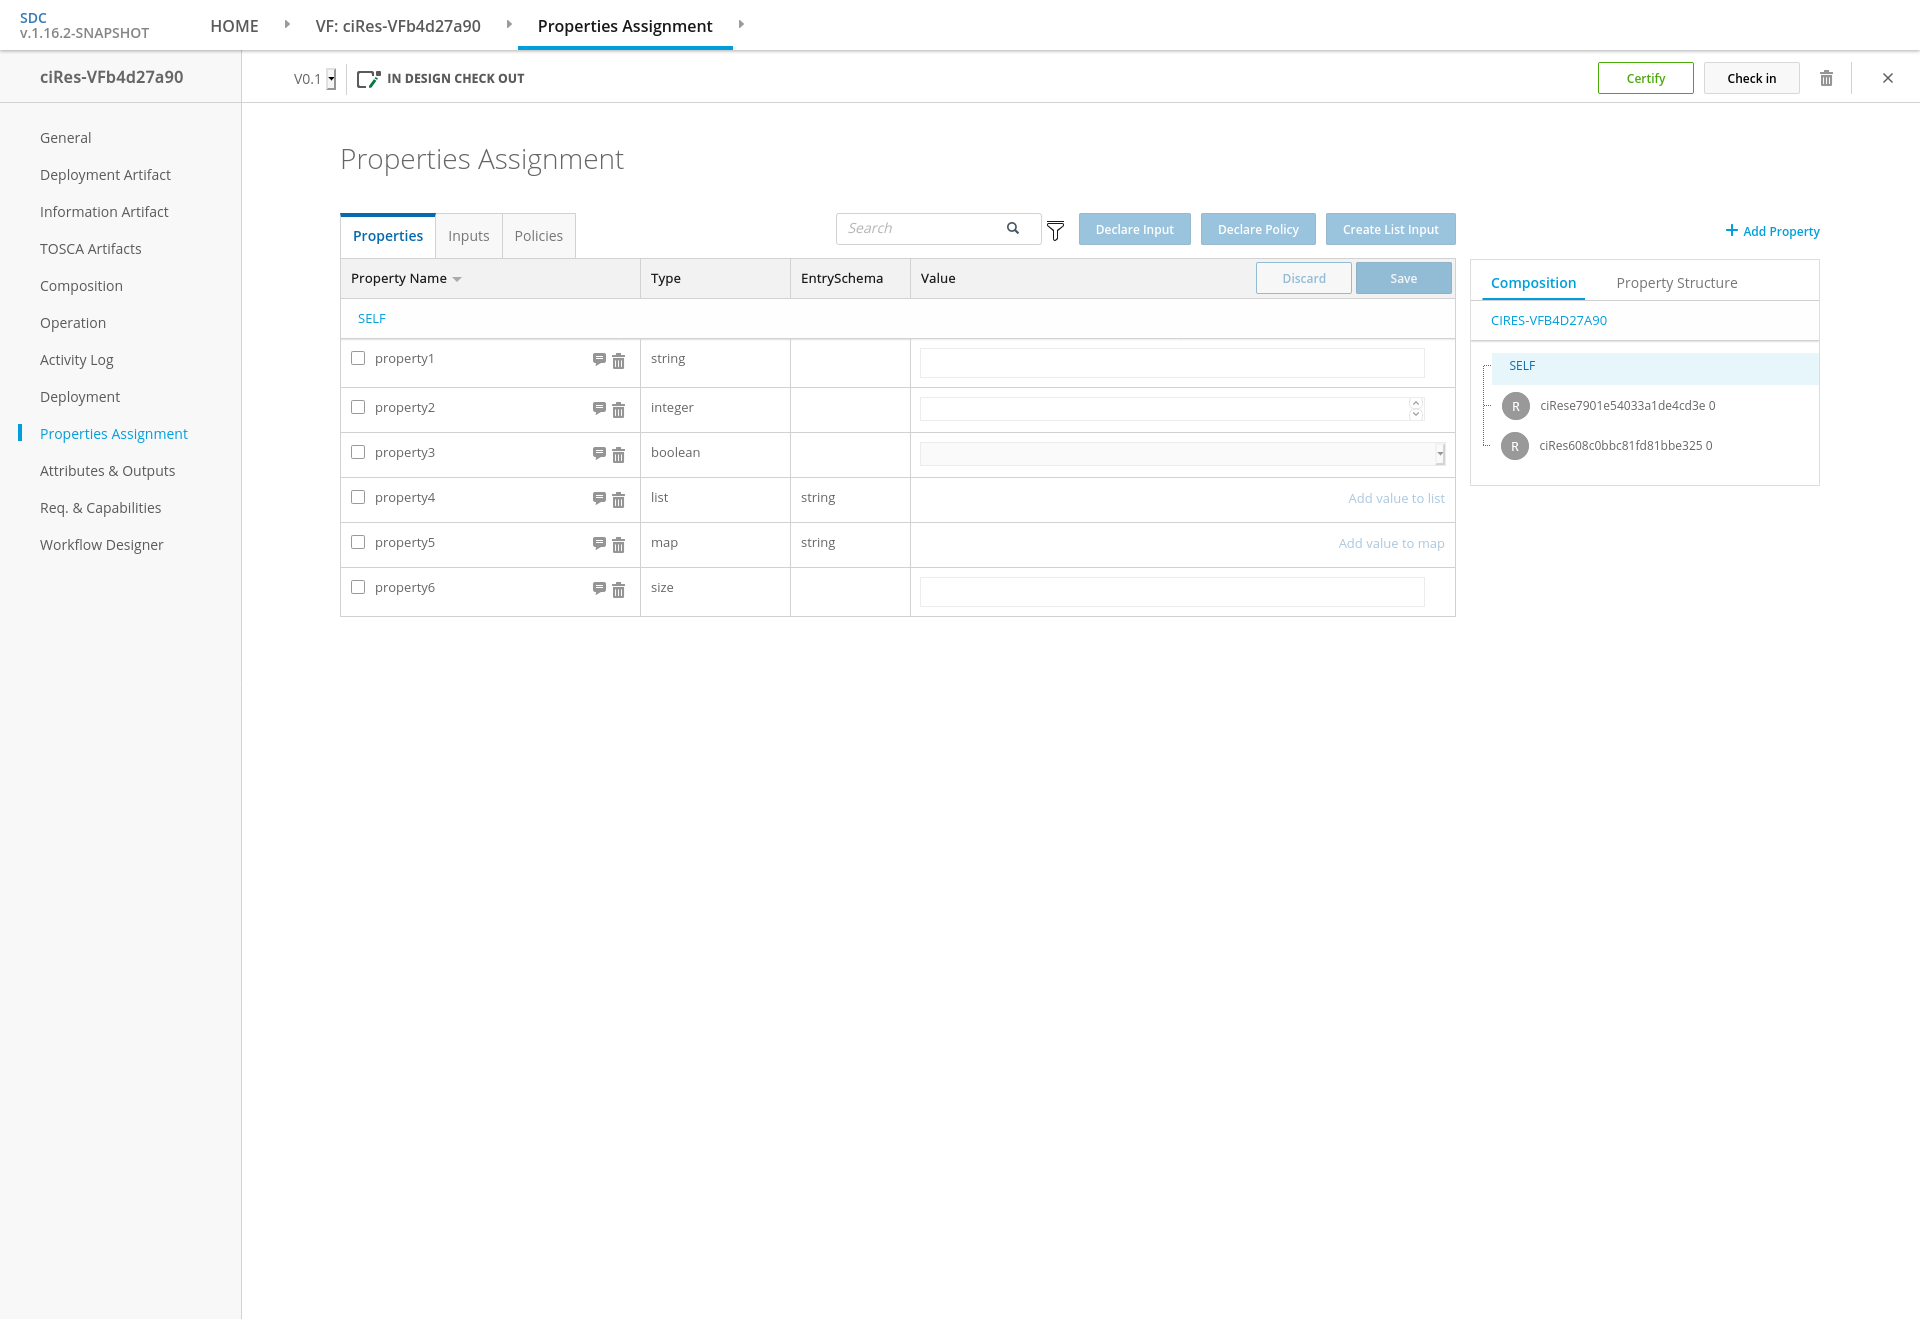The image size is (1920, 1319).
Task: Open the property3 boolean value dropdown
Action: 1182,454
